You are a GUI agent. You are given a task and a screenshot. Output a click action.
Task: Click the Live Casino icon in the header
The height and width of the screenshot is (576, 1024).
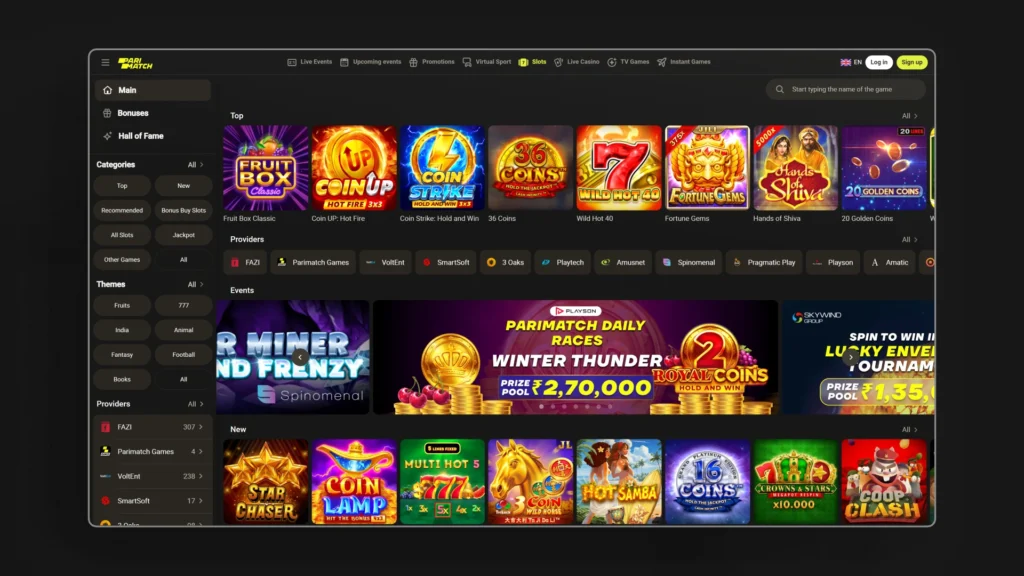(558, 63)
